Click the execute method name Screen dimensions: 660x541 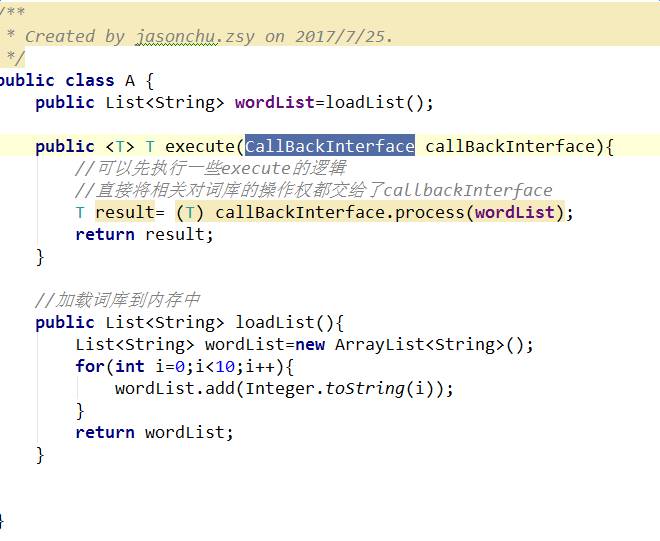click(x=200, y=146)
